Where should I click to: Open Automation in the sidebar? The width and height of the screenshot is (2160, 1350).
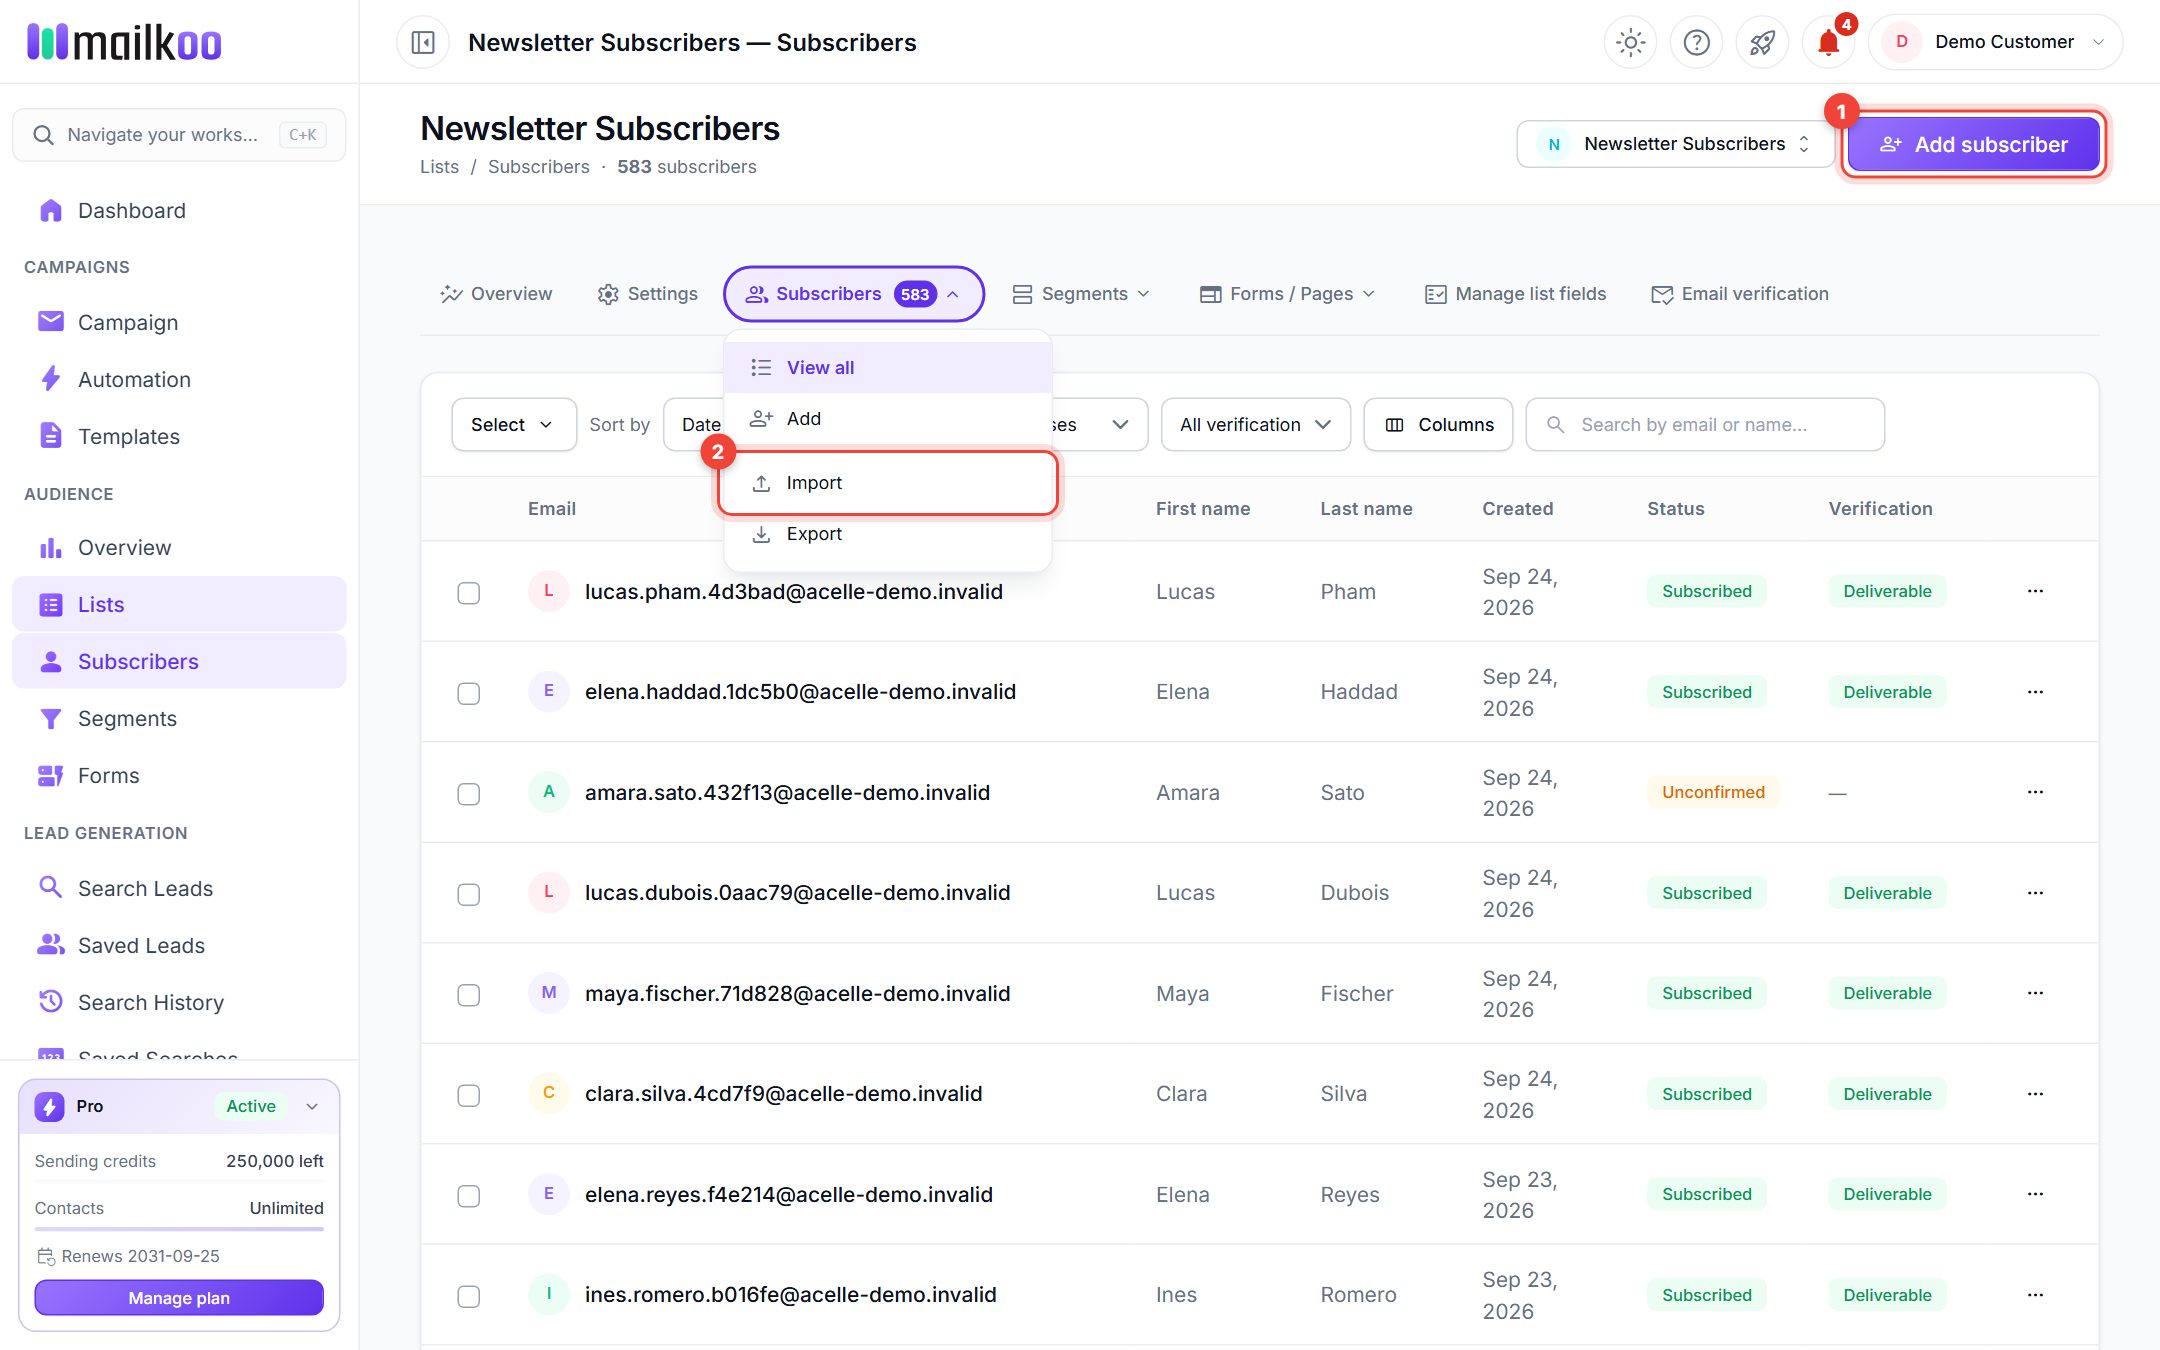[179, 379]
